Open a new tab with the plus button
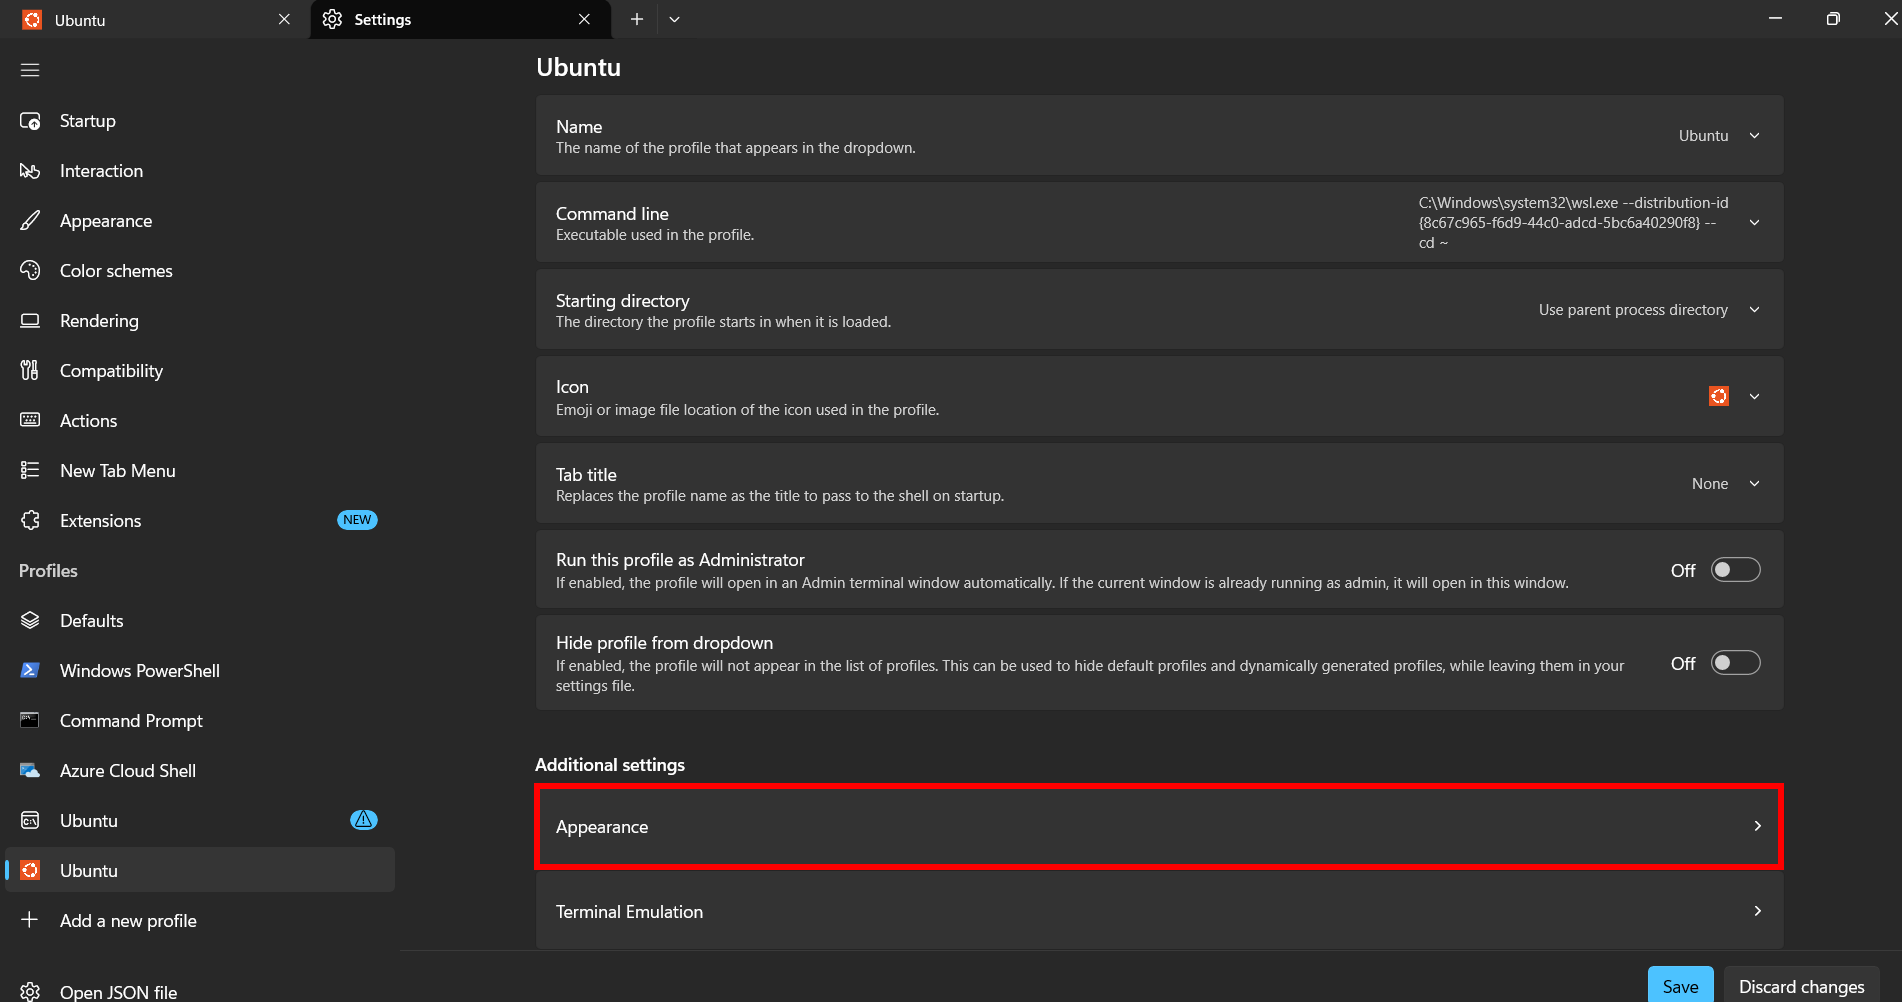Image resolution: width=1902 pixels, height=1002 pixels. tap(636, 19)
